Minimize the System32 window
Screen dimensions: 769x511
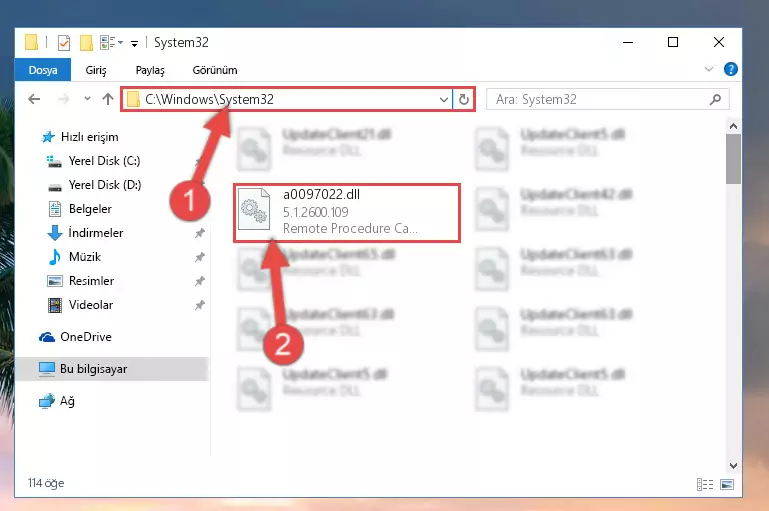[x=628, y=43]
